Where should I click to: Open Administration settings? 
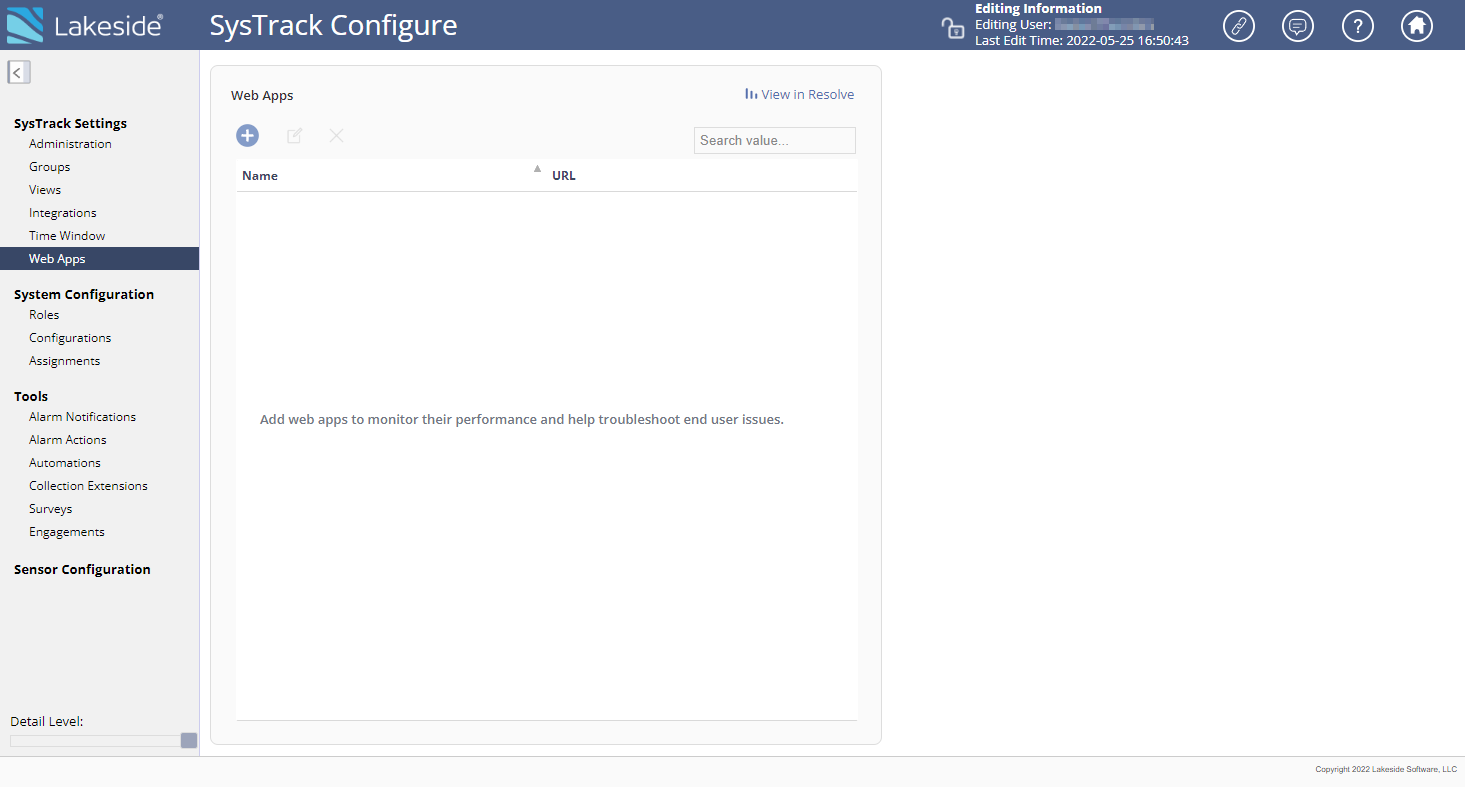[70, 144]
